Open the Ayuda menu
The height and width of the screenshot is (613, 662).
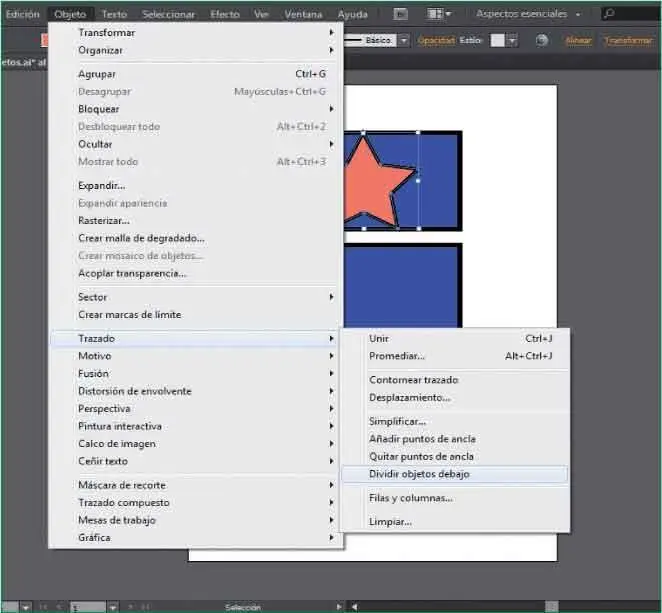coord(353,14)
